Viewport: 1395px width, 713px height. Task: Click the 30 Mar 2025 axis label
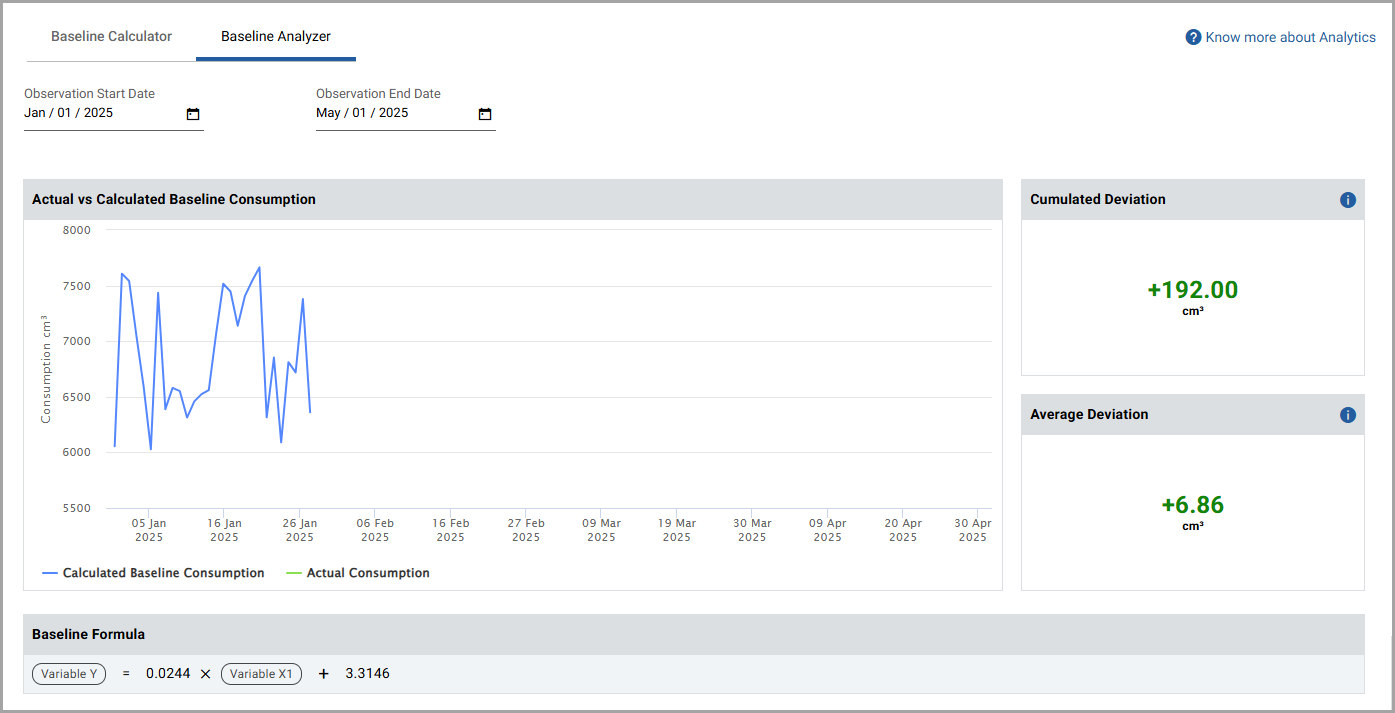(x=752, y=530)
